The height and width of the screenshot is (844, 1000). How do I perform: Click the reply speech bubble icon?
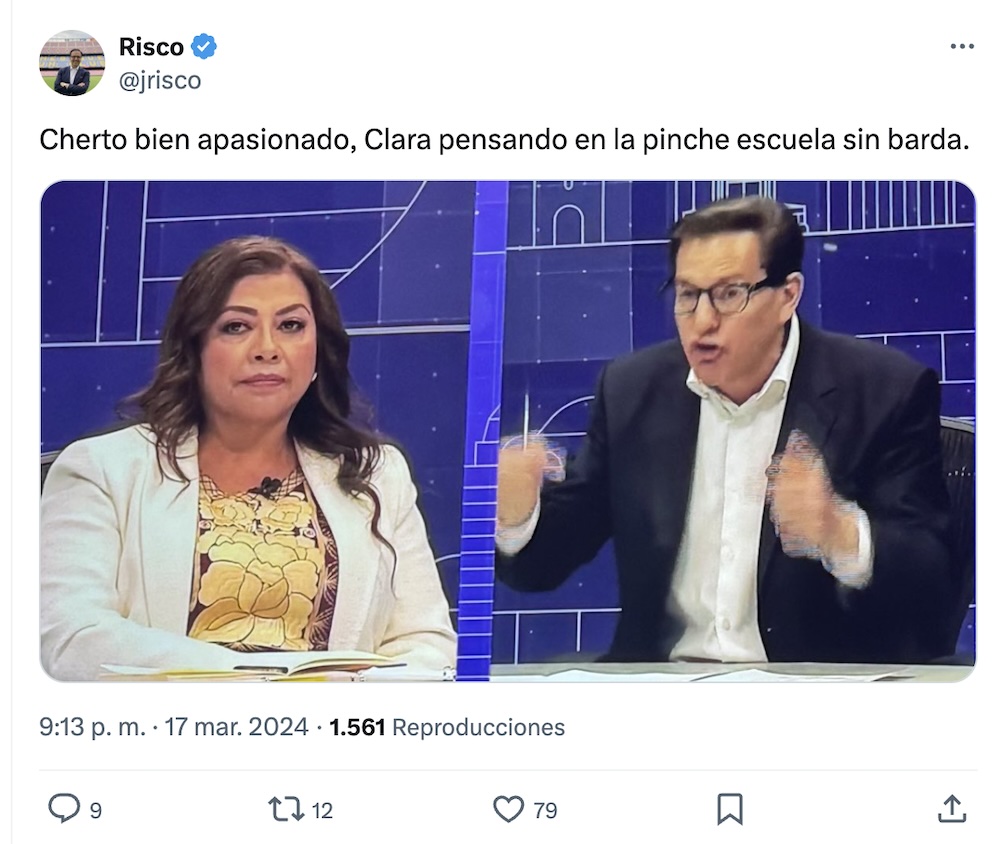click(x=64, y=809)
